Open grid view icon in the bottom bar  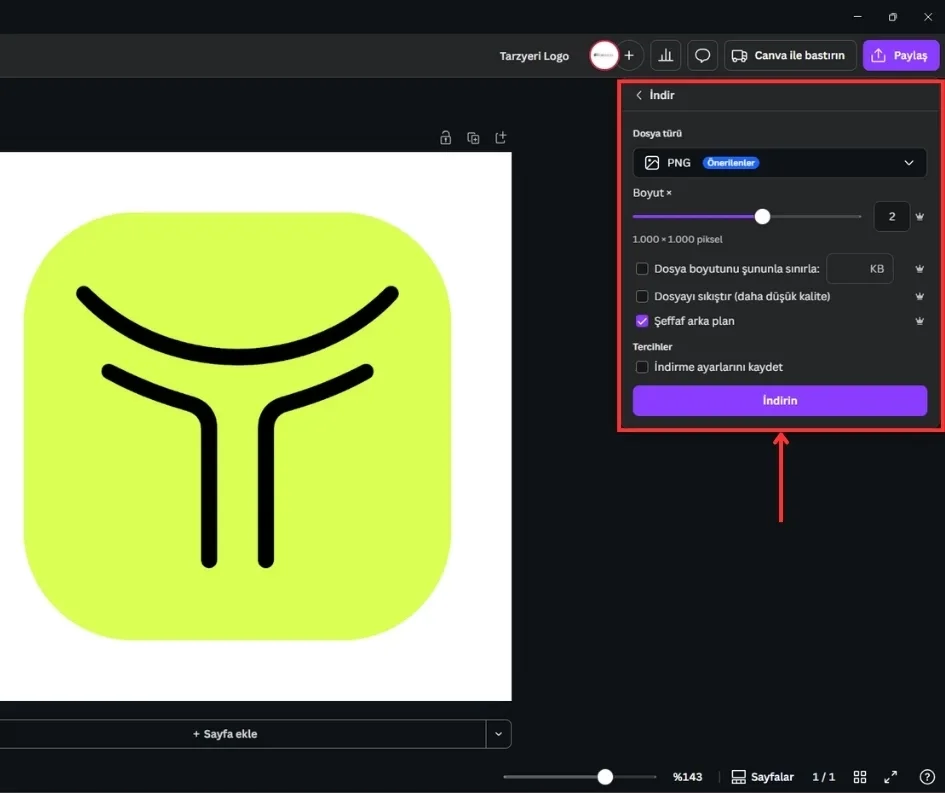(860, 777)
